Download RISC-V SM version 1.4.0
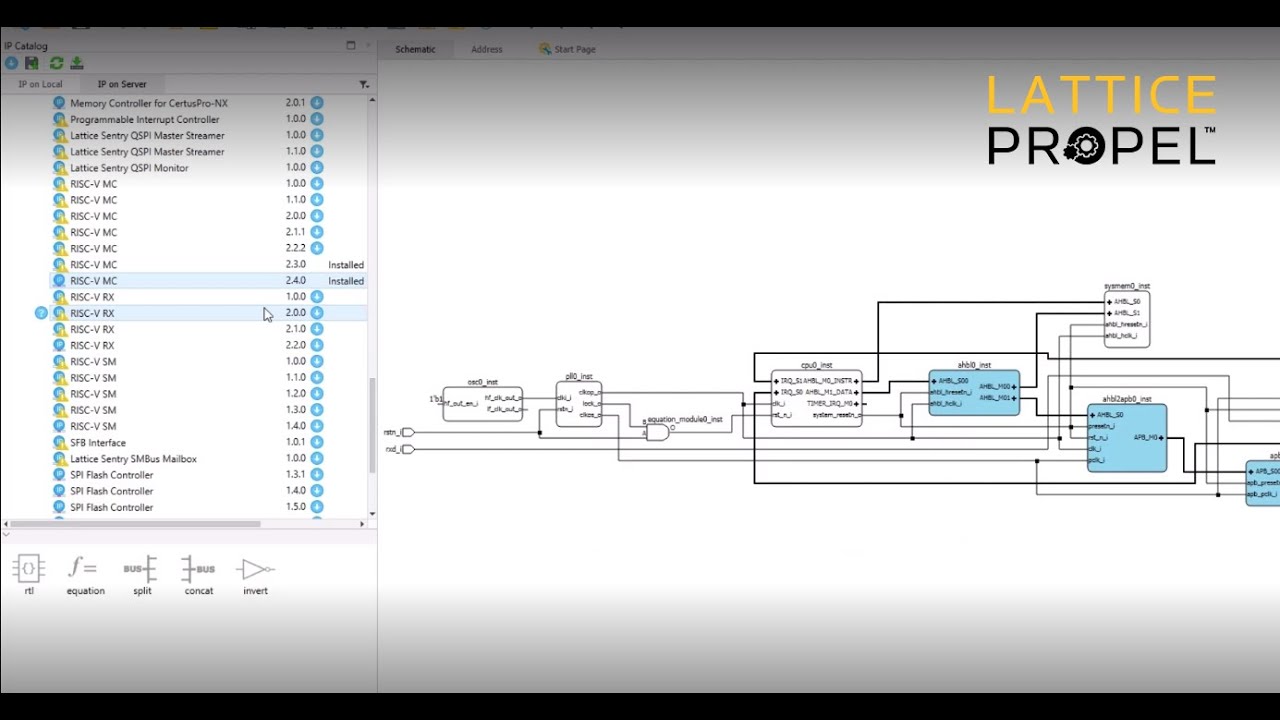Image resolution: width=1280 pixels, height=720 pixels. tap(317, 425)
